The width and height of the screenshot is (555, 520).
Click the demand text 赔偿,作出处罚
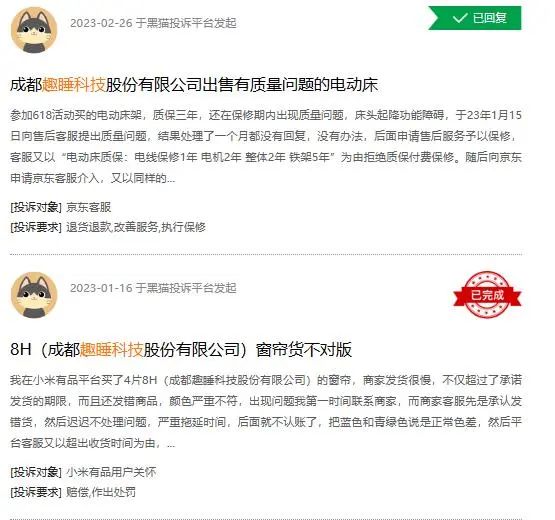point(101,492)
